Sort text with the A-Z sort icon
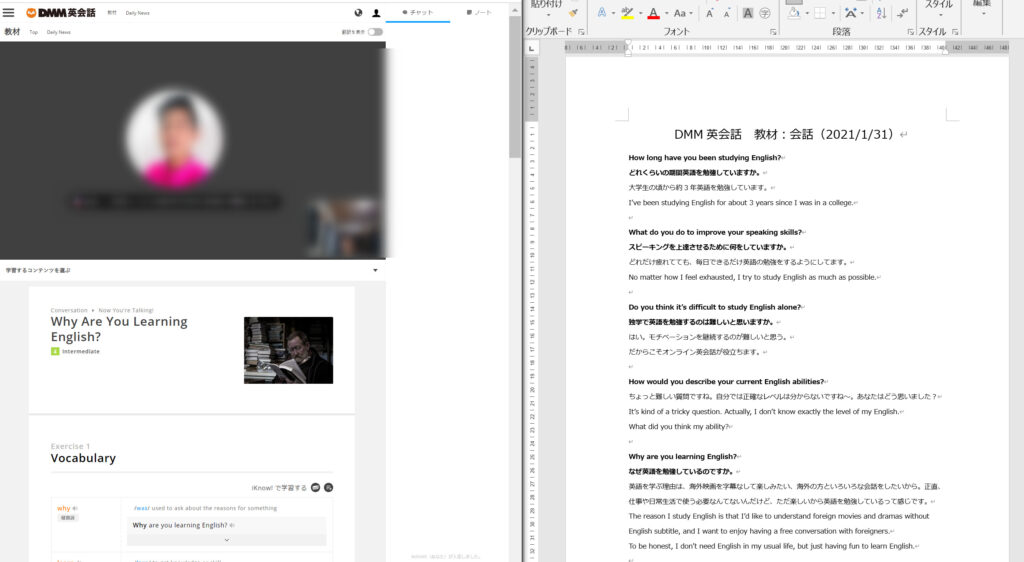The height and width of the screenshot is (562, 1024). (x=881, y=13)
